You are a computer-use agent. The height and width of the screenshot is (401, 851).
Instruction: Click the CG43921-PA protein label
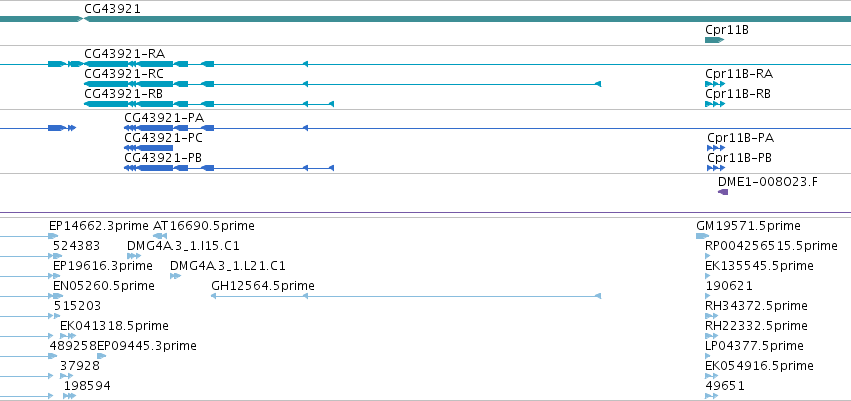[164, 118]
